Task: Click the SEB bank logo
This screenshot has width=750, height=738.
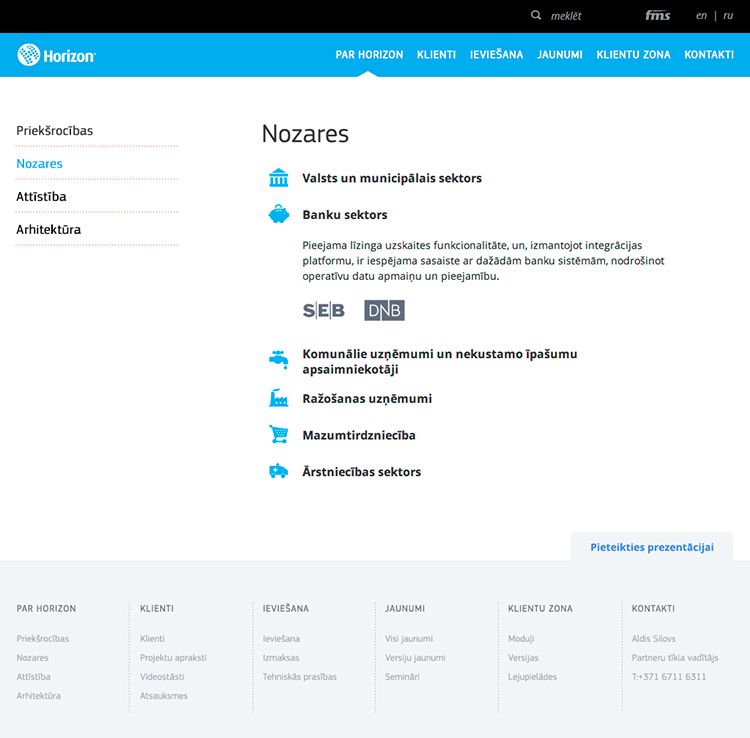Action: (x=324, y=311)
